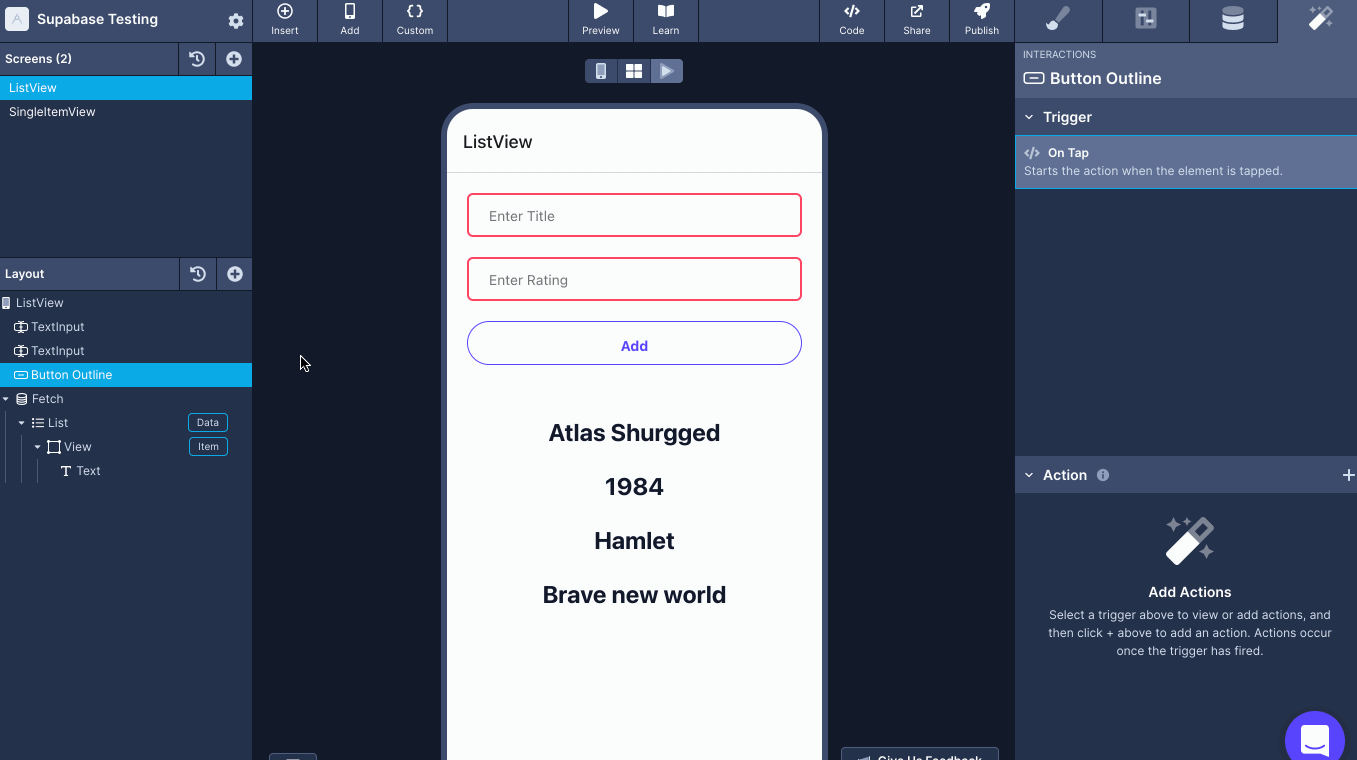Screen dimensions: 1357x760
Task: Open the Learn resources button
Action: pos(666,20)
